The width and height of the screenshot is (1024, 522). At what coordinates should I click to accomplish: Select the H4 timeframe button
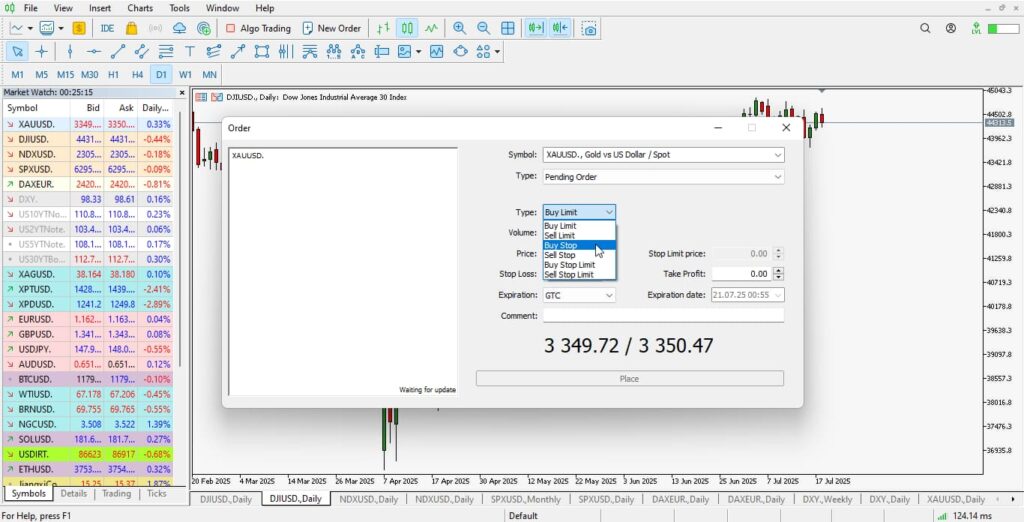click(137, 74)
